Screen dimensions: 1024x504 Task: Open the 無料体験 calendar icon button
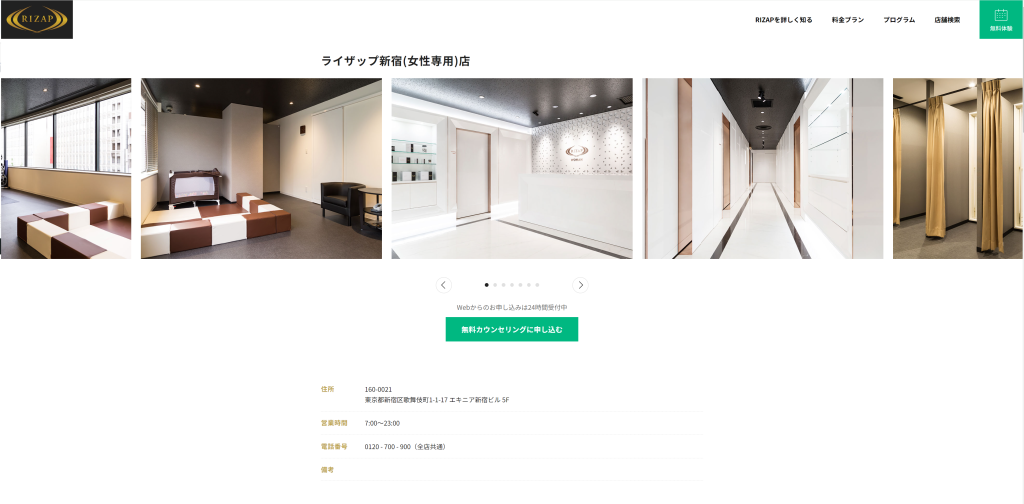[x=1000, y=20]
